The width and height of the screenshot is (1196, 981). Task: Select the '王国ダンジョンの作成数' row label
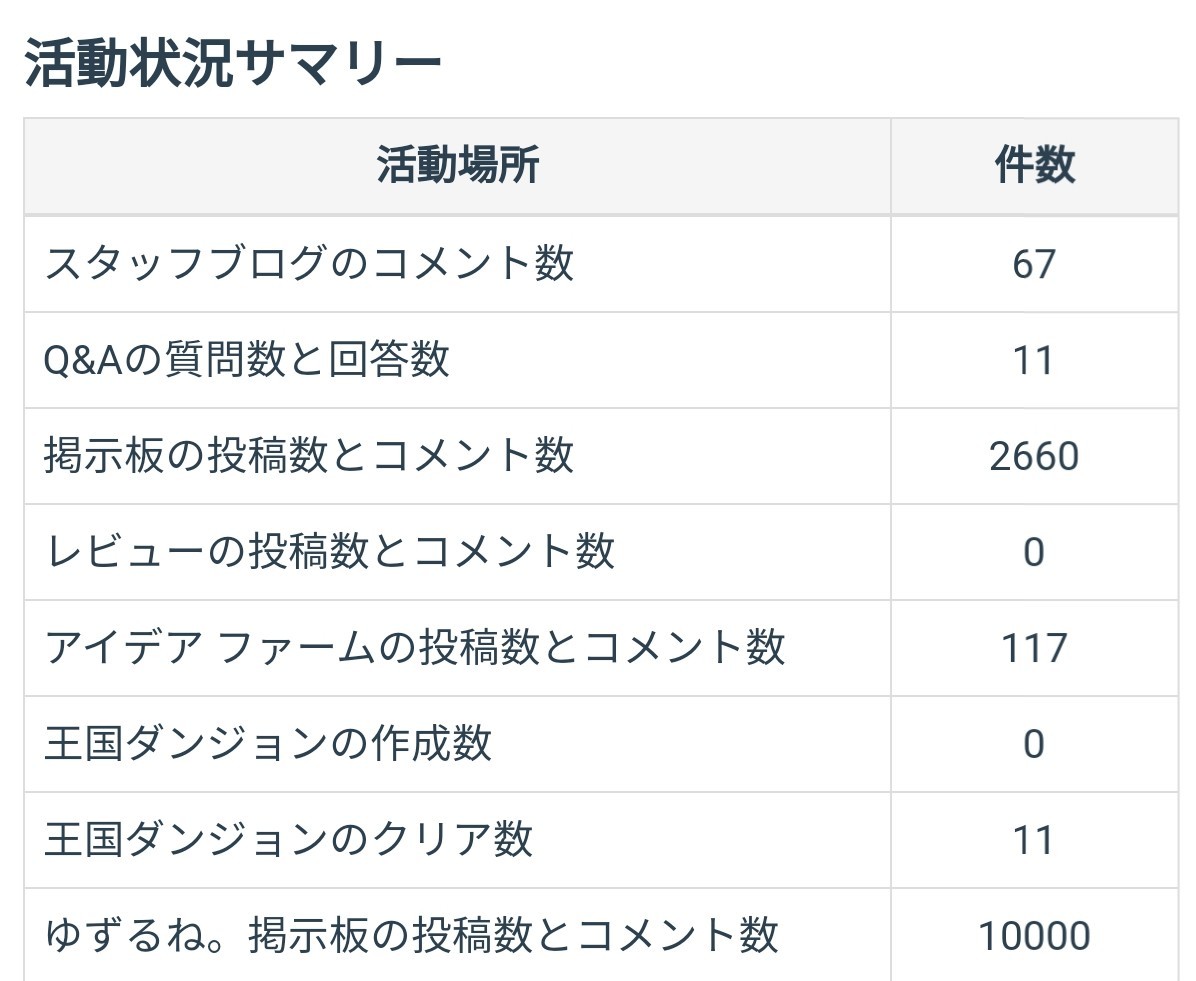coord(268,744)
